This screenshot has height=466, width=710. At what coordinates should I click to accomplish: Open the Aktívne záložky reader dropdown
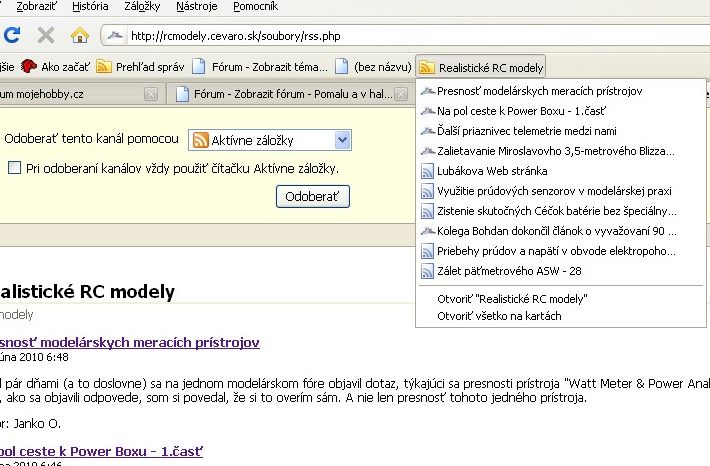tap(270, 140)
